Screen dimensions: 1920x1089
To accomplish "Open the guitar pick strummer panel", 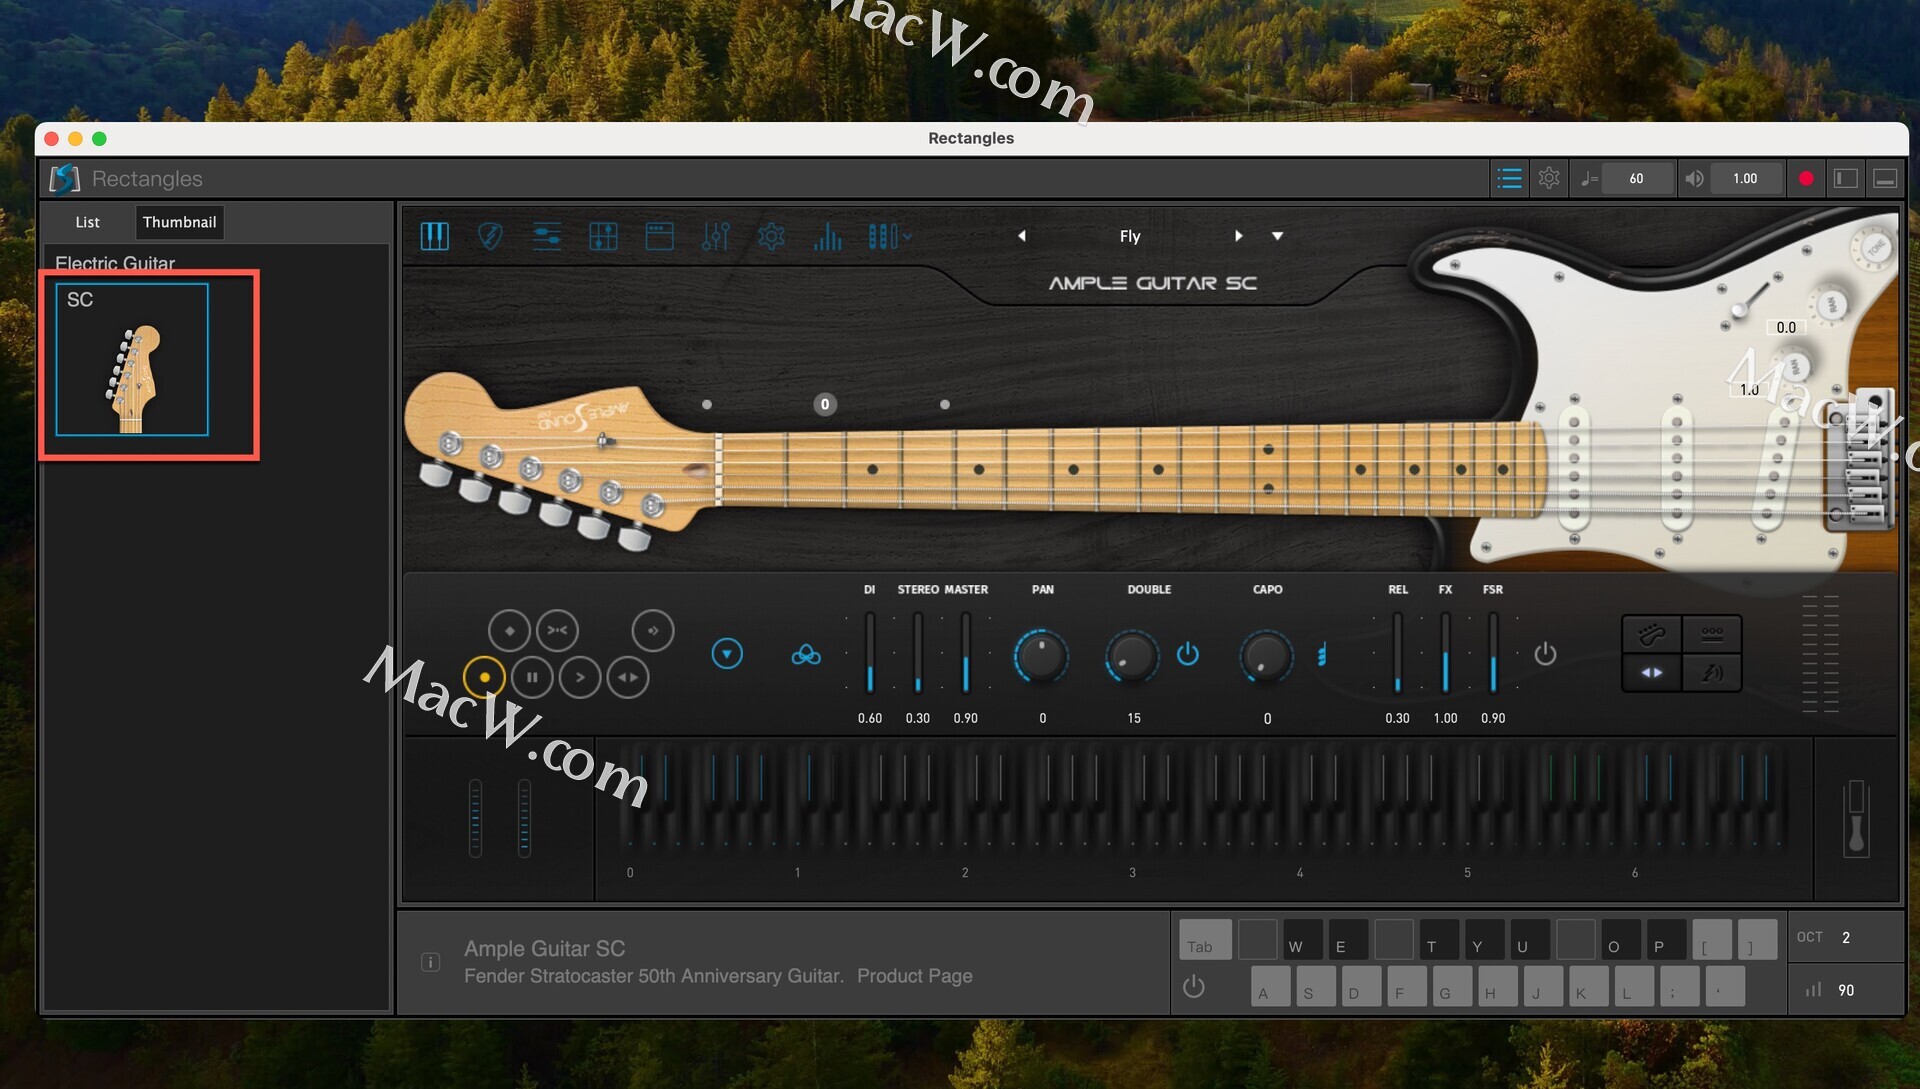I will (490, 237).
